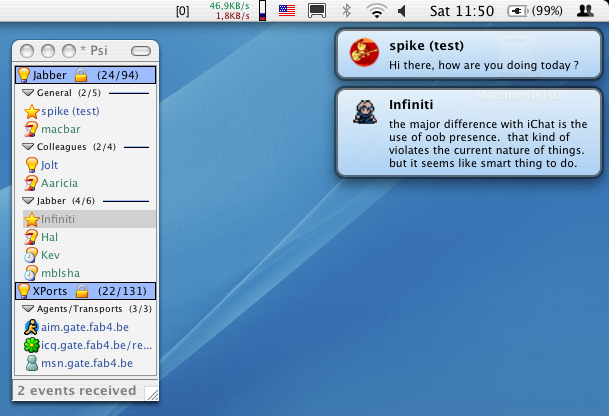Click the [0] counter in the menu bar
Image resolution: width=609 pixels, height=416 pixels.
click(x=183, y=11)
